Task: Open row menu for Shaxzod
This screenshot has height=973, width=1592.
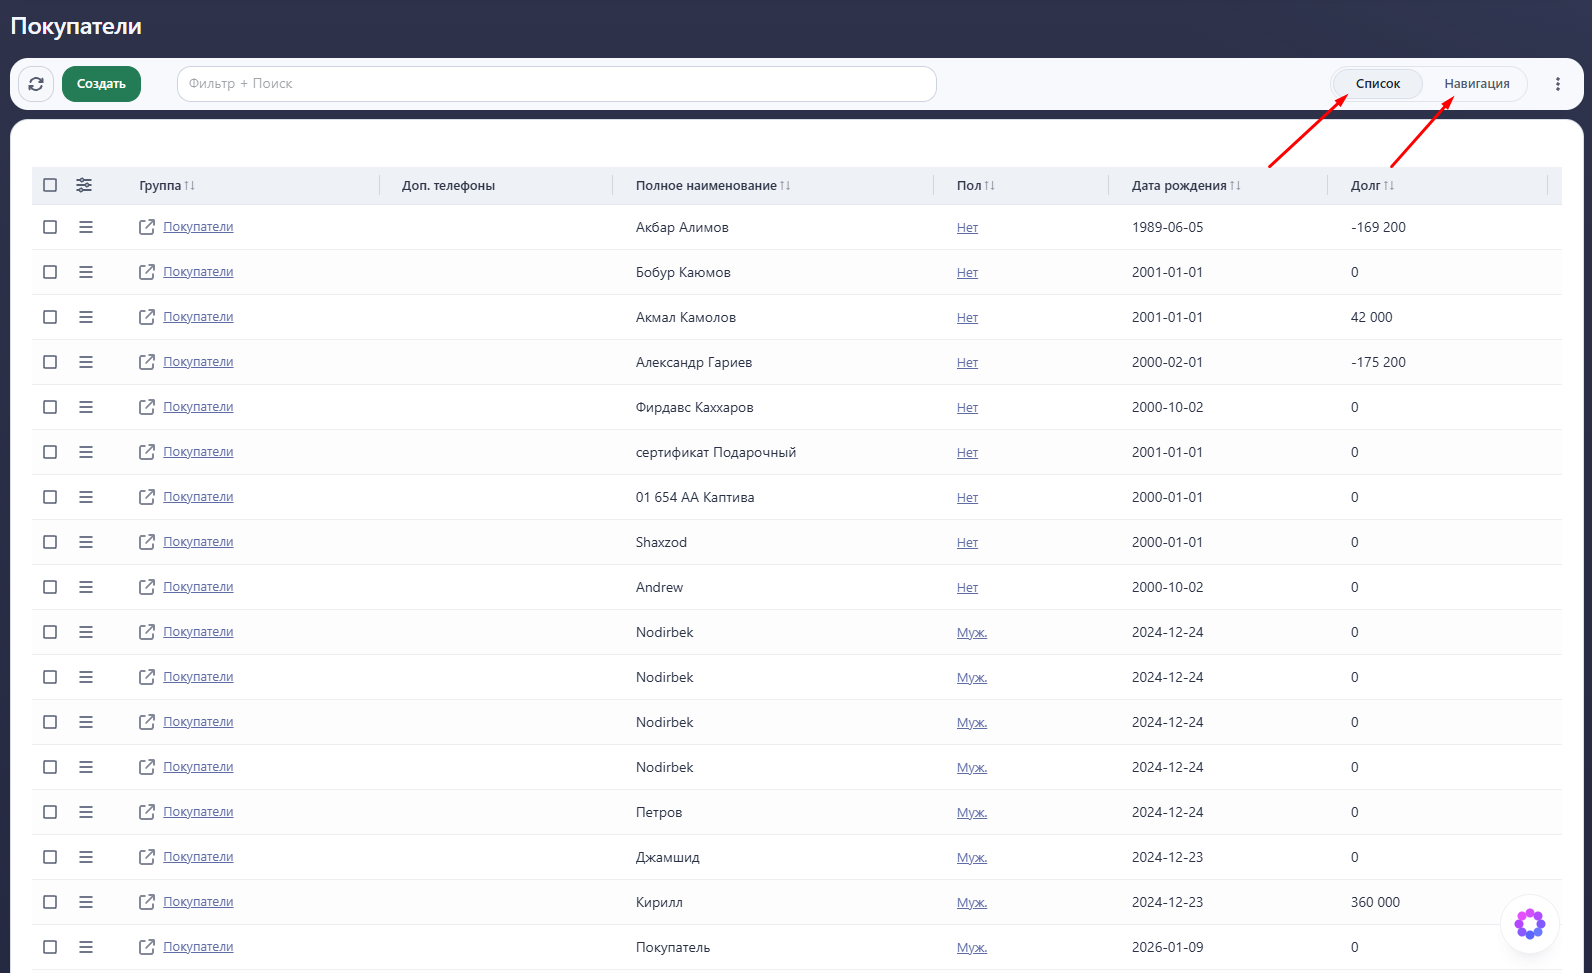Action: coord(86,542)
